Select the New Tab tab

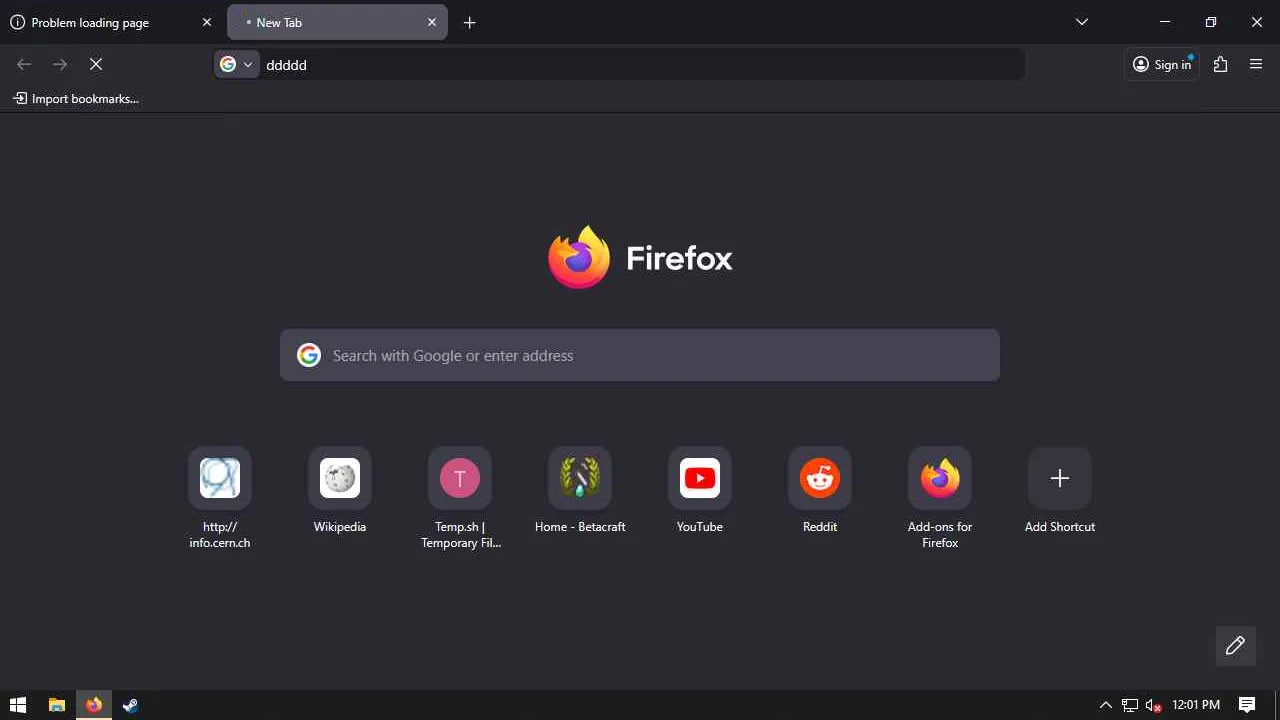(x=337, y=22)
